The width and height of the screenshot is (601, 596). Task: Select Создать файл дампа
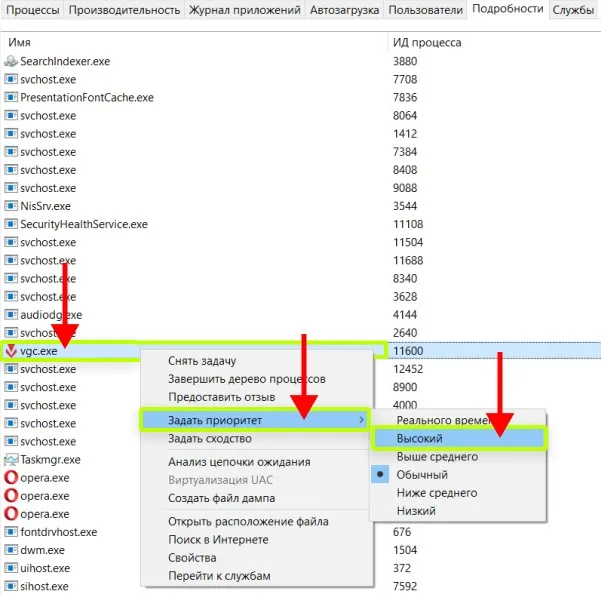click(x=257, y=498)
